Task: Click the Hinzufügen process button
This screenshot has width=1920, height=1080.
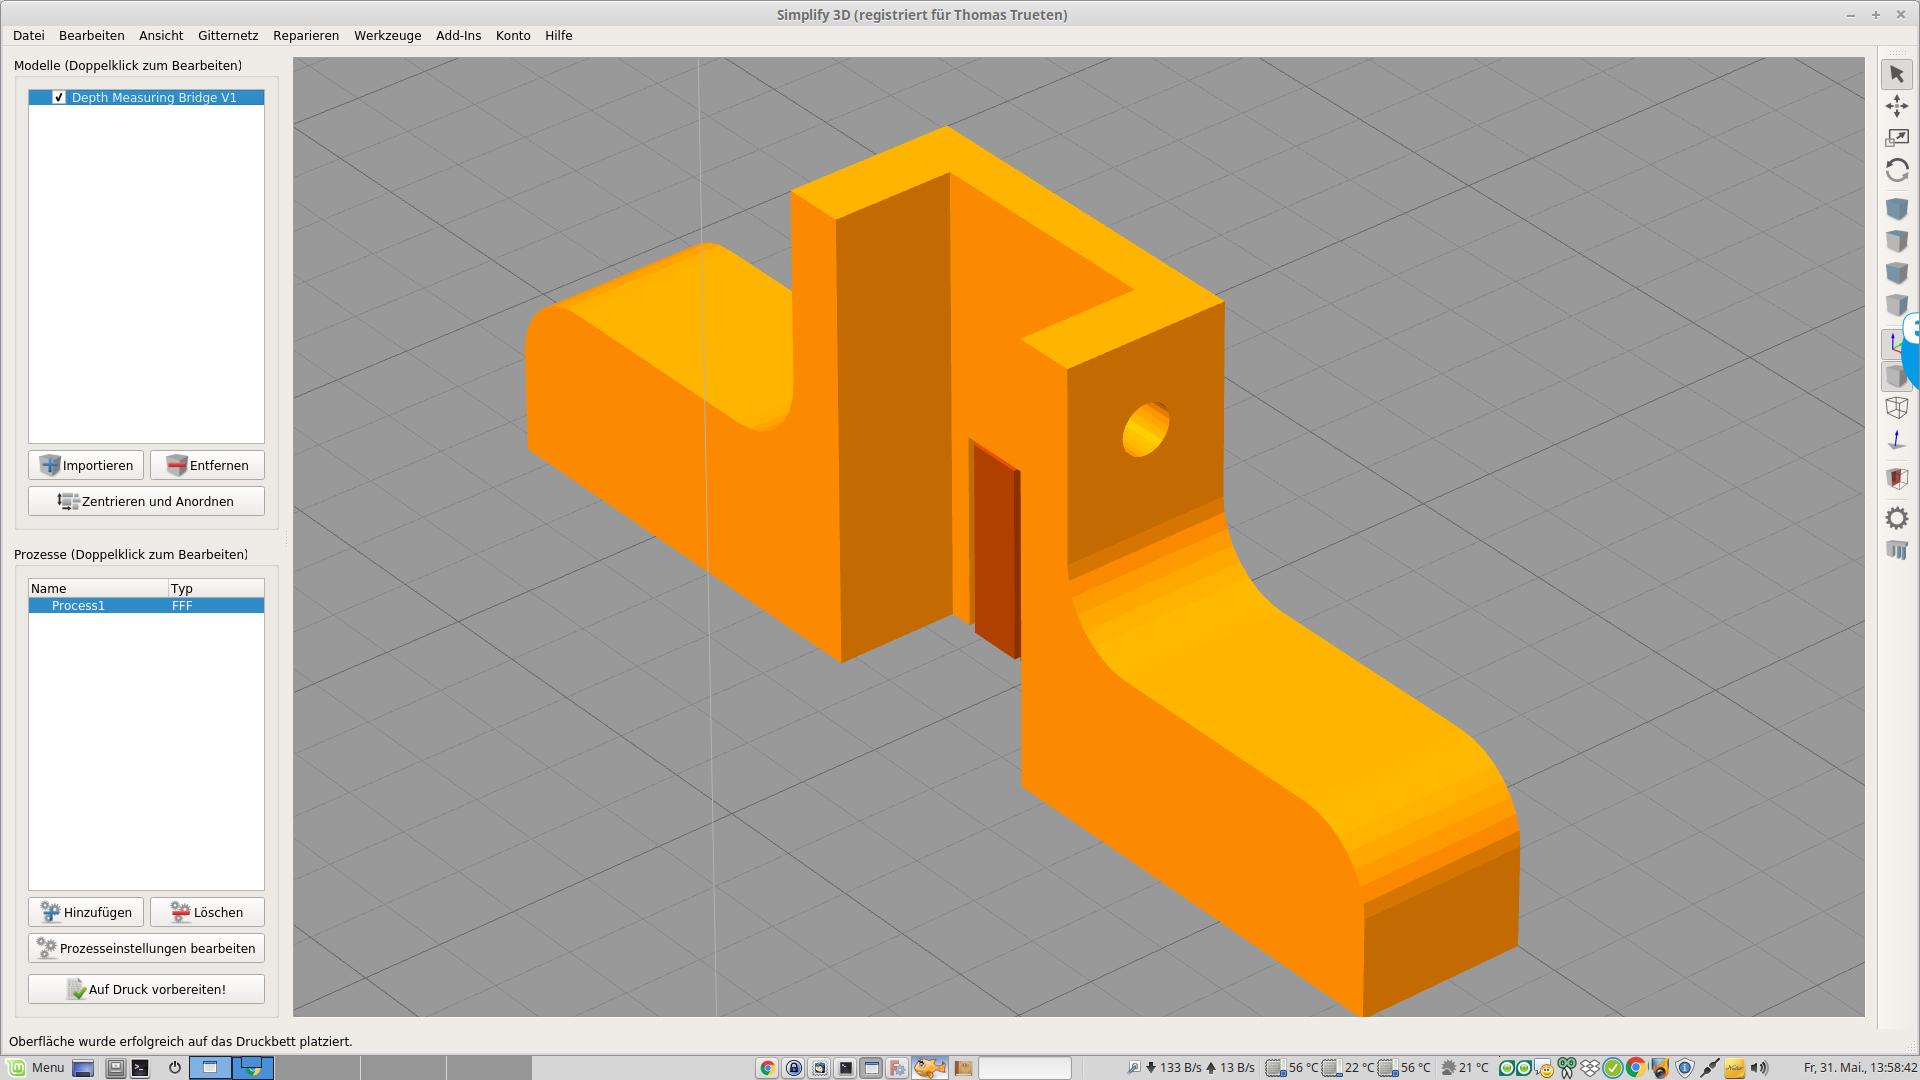Action: pos(86,912)
